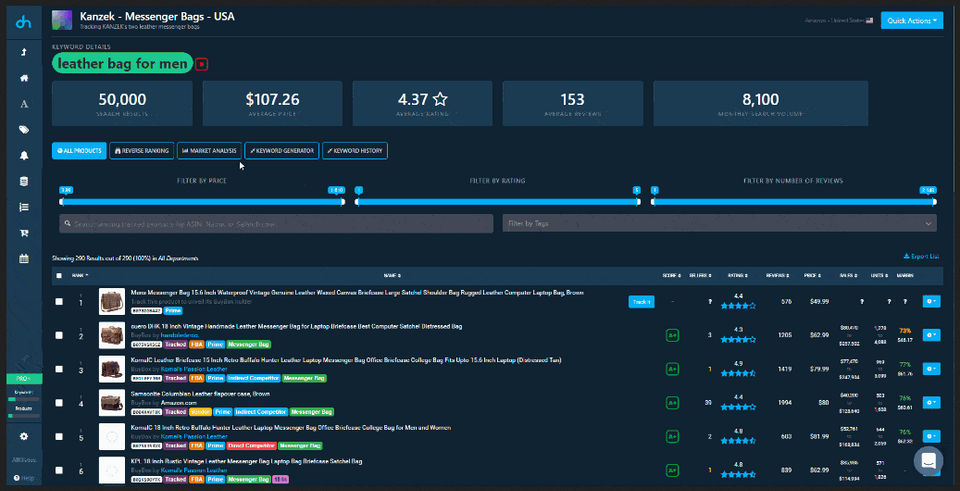Click the Filter by Rating slider track
Screen dimensions: 960x491
point(497,201)
